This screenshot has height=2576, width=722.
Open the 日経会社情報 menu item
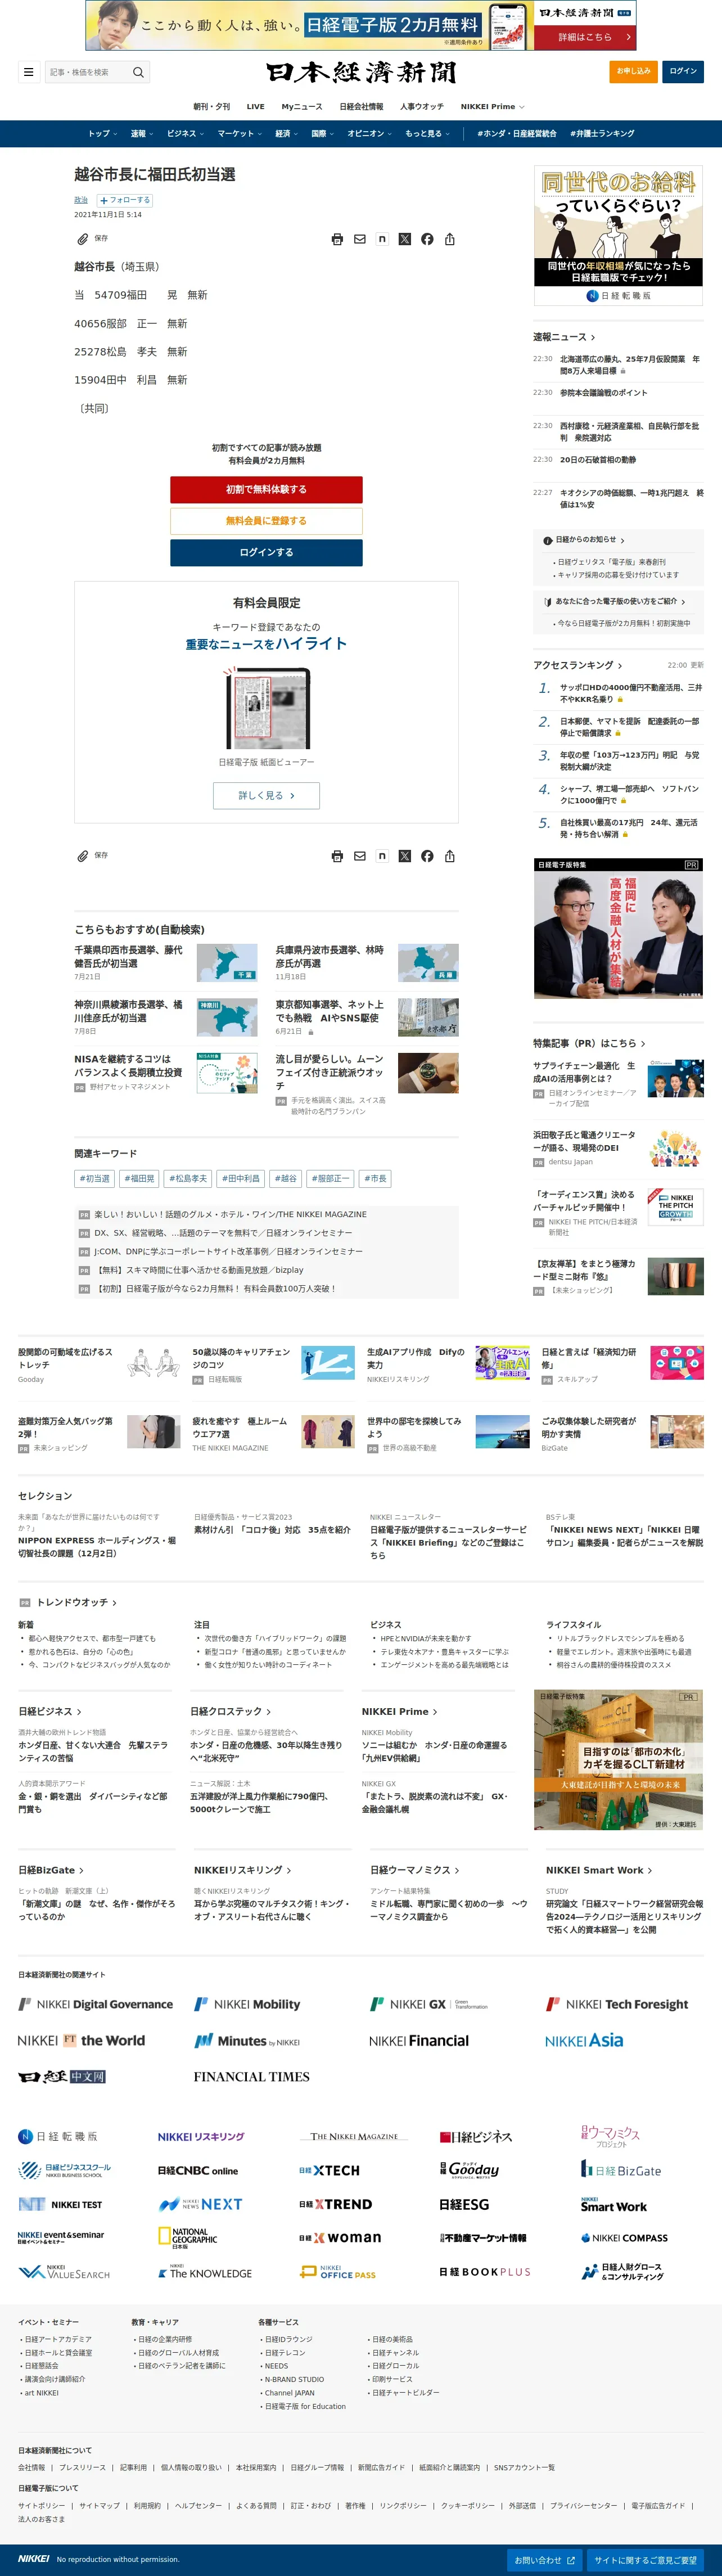point(361,106)
